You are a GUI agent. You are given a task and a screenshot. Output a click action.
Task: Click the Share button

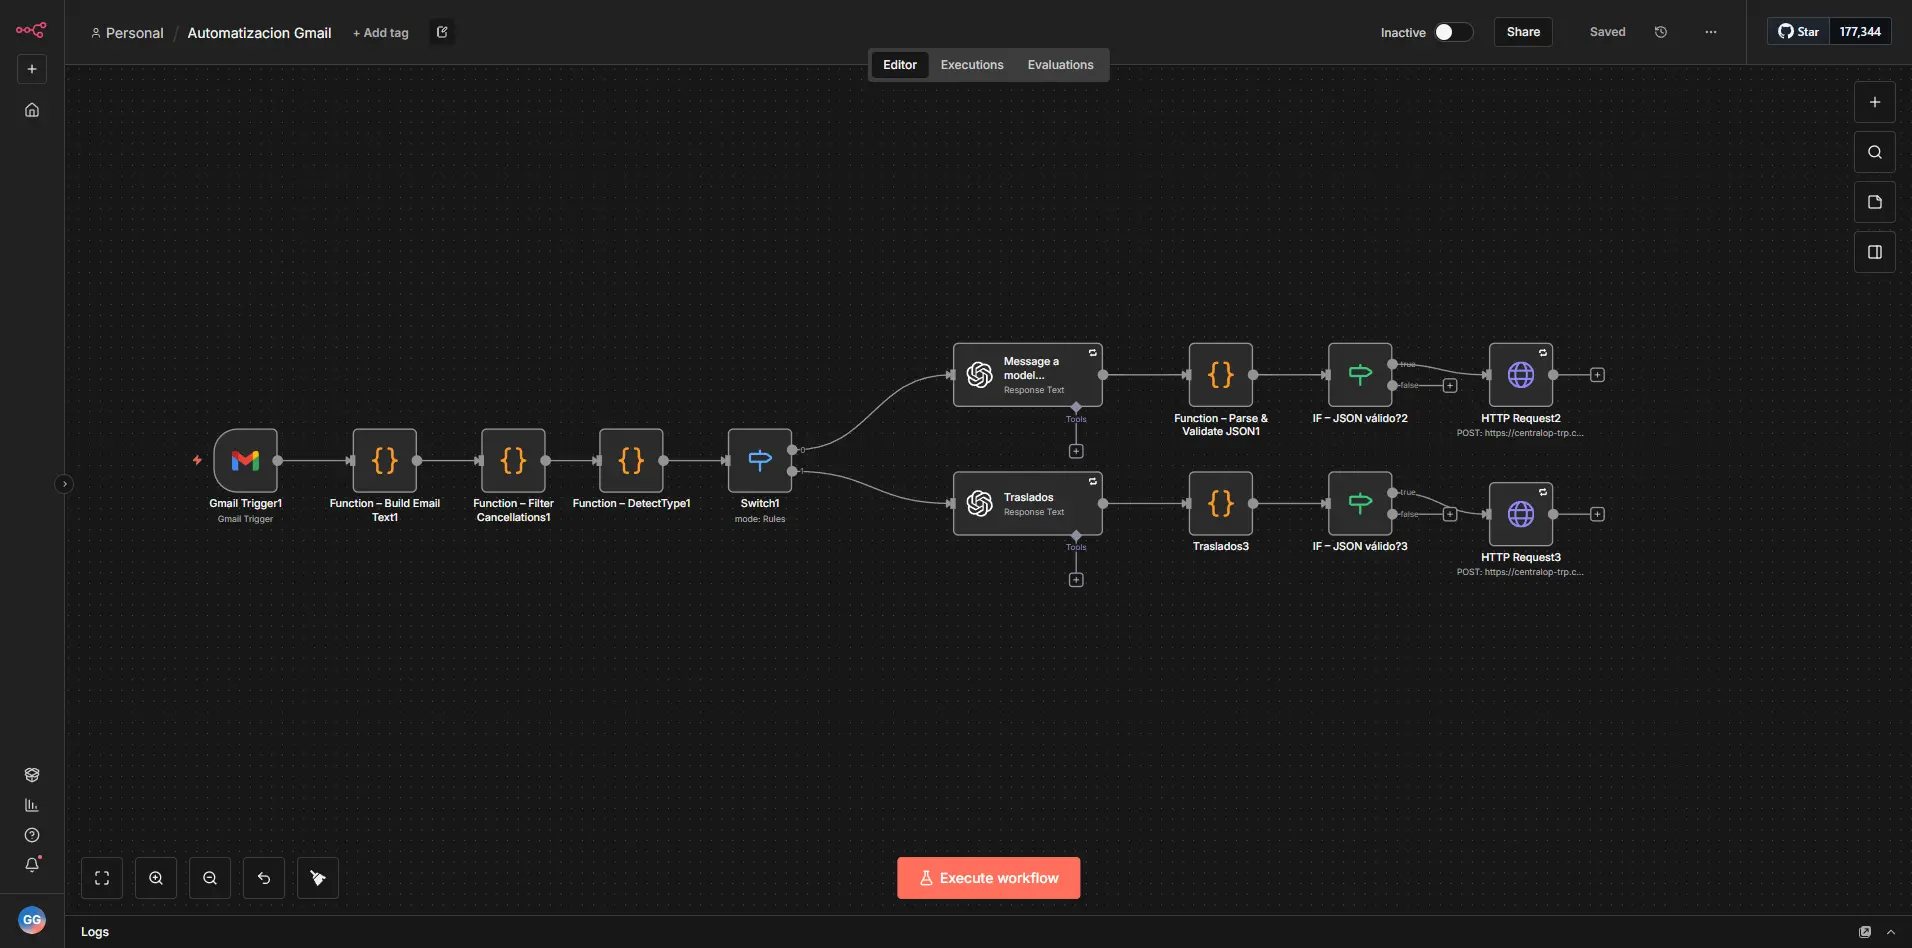tap(1523, 32)
